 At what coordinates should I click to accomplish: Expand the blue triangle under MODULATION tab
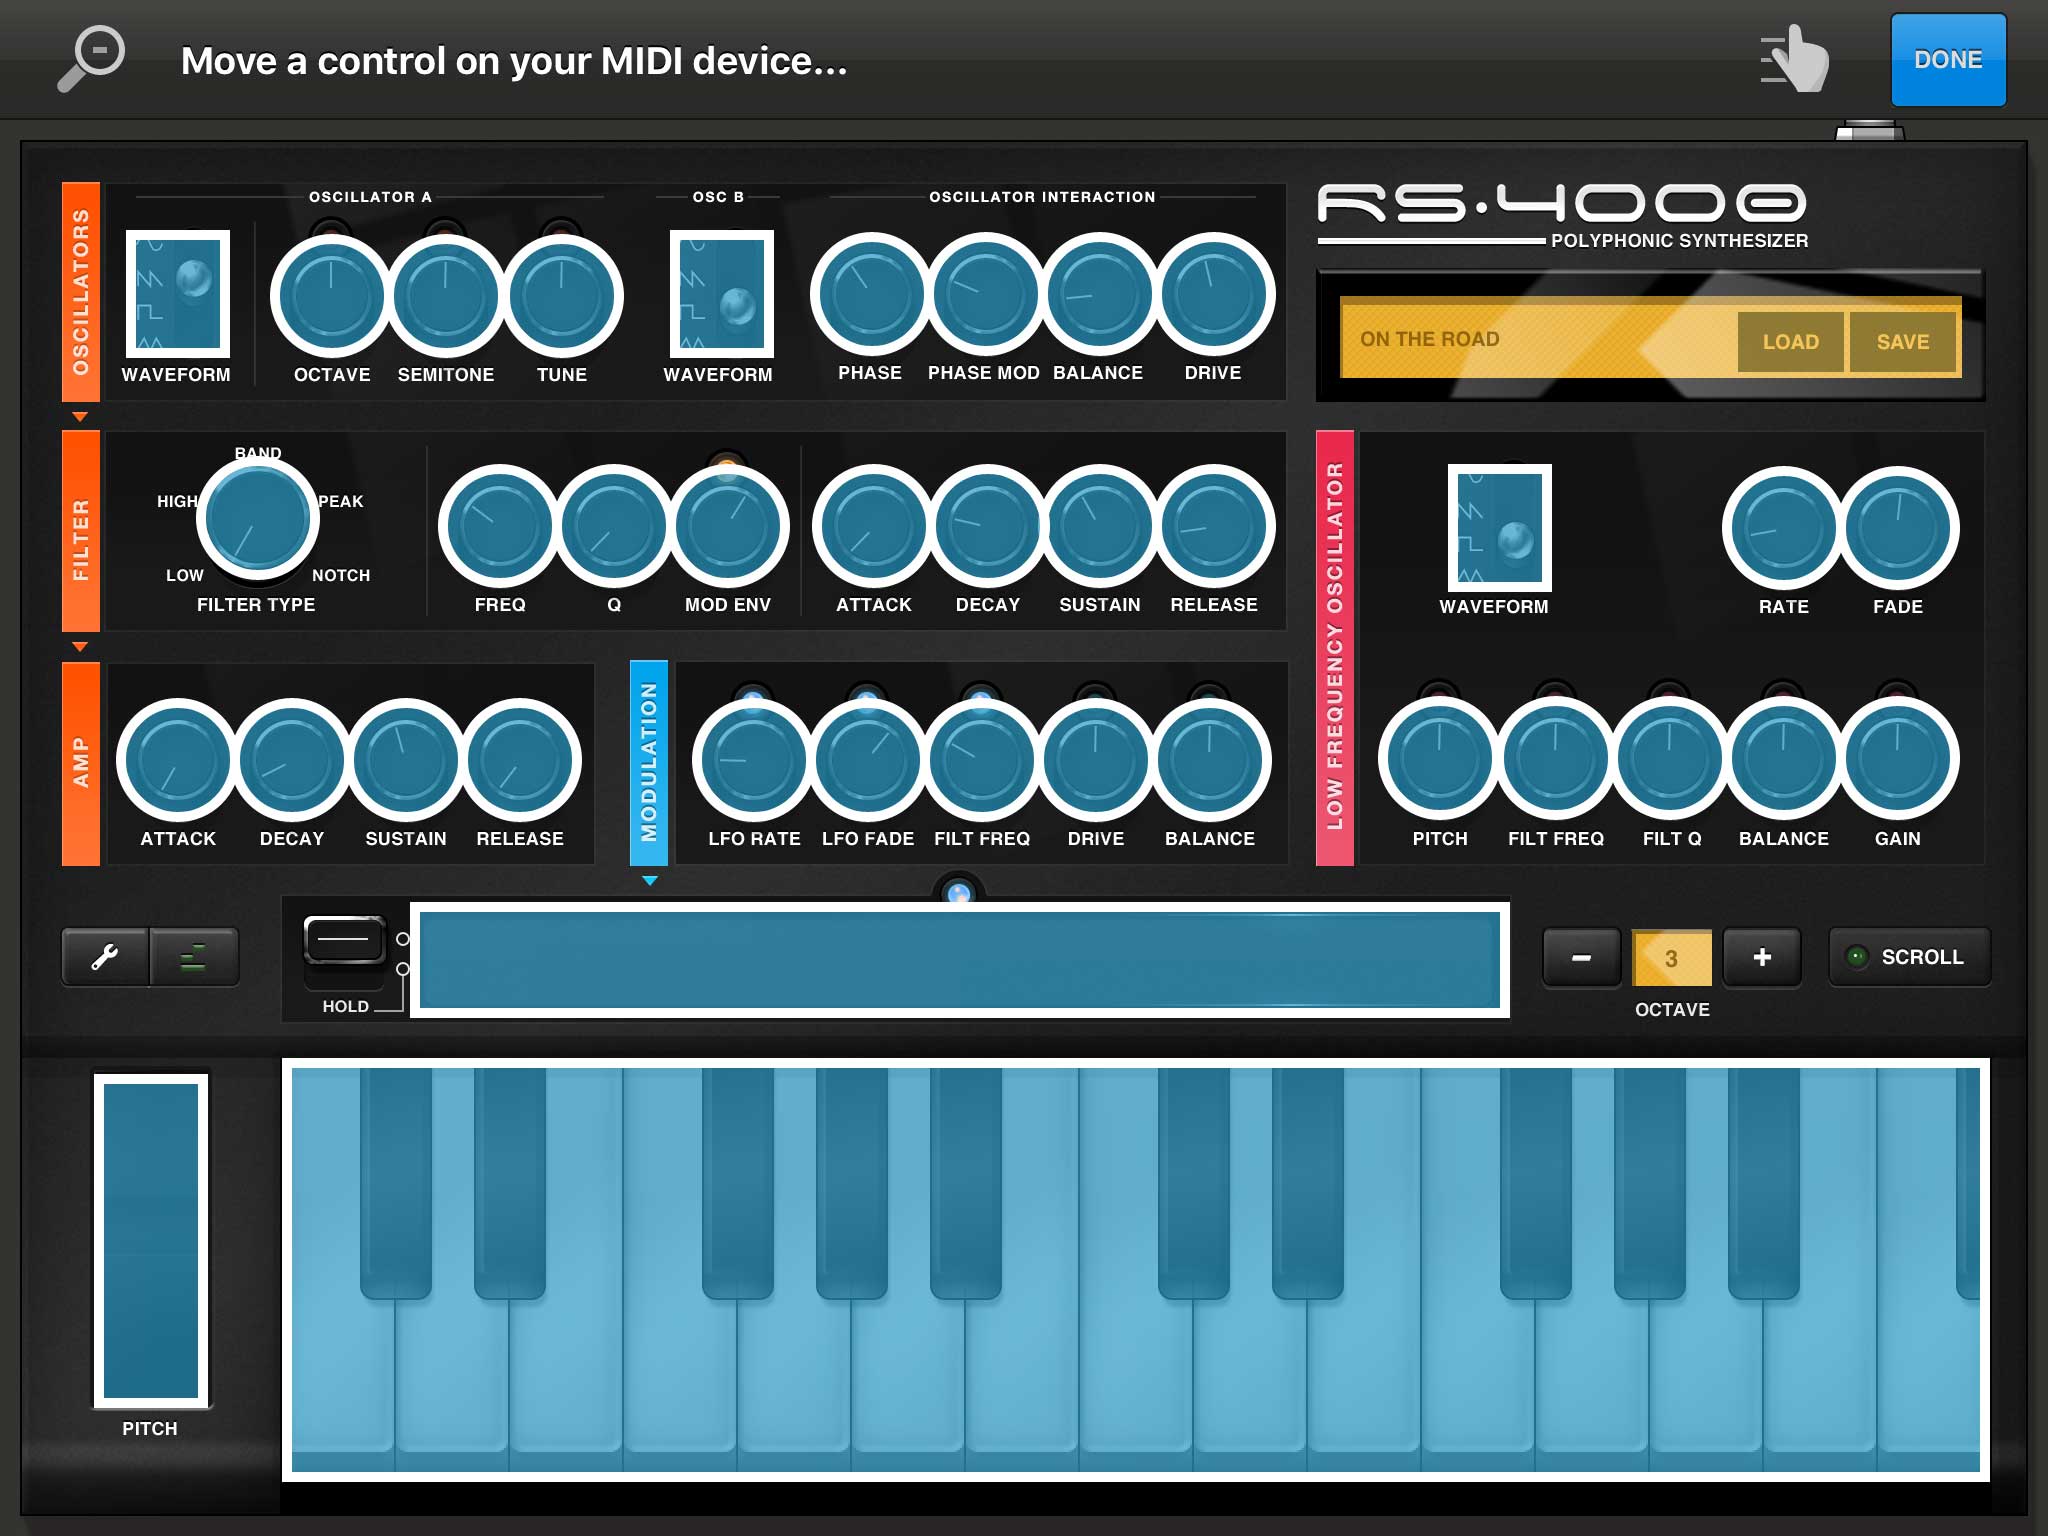650,881
